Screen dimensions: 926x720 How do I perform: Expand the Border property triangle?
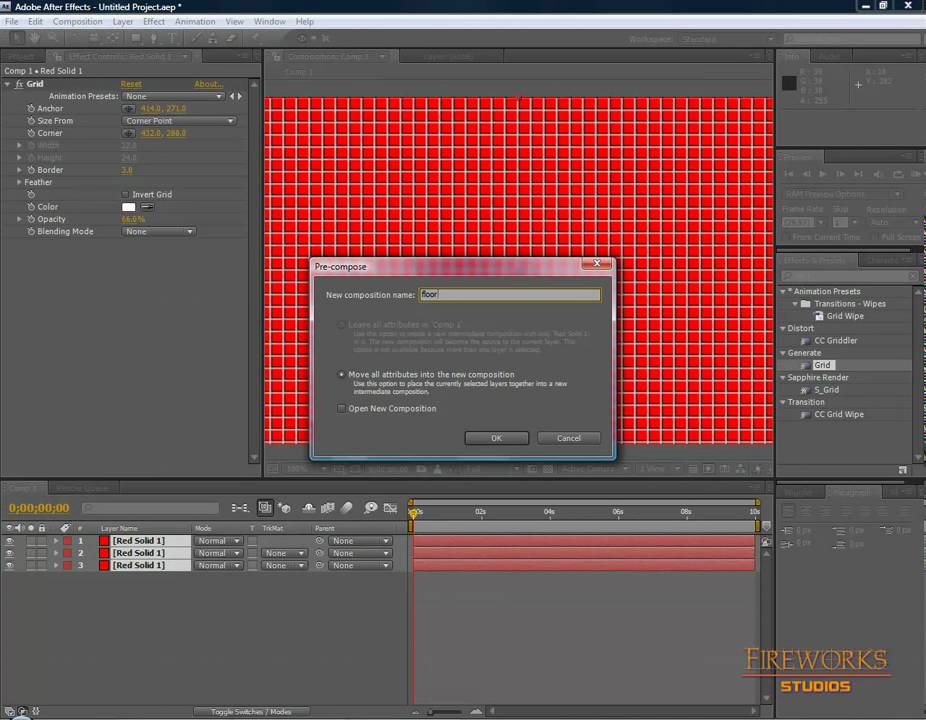pyautogui.click(x=19, y=170)
